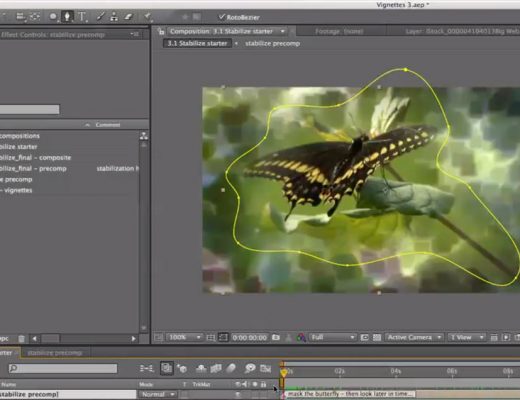
Task: Click the 0:00:00:00 current time display
Action: click(250, 338)
